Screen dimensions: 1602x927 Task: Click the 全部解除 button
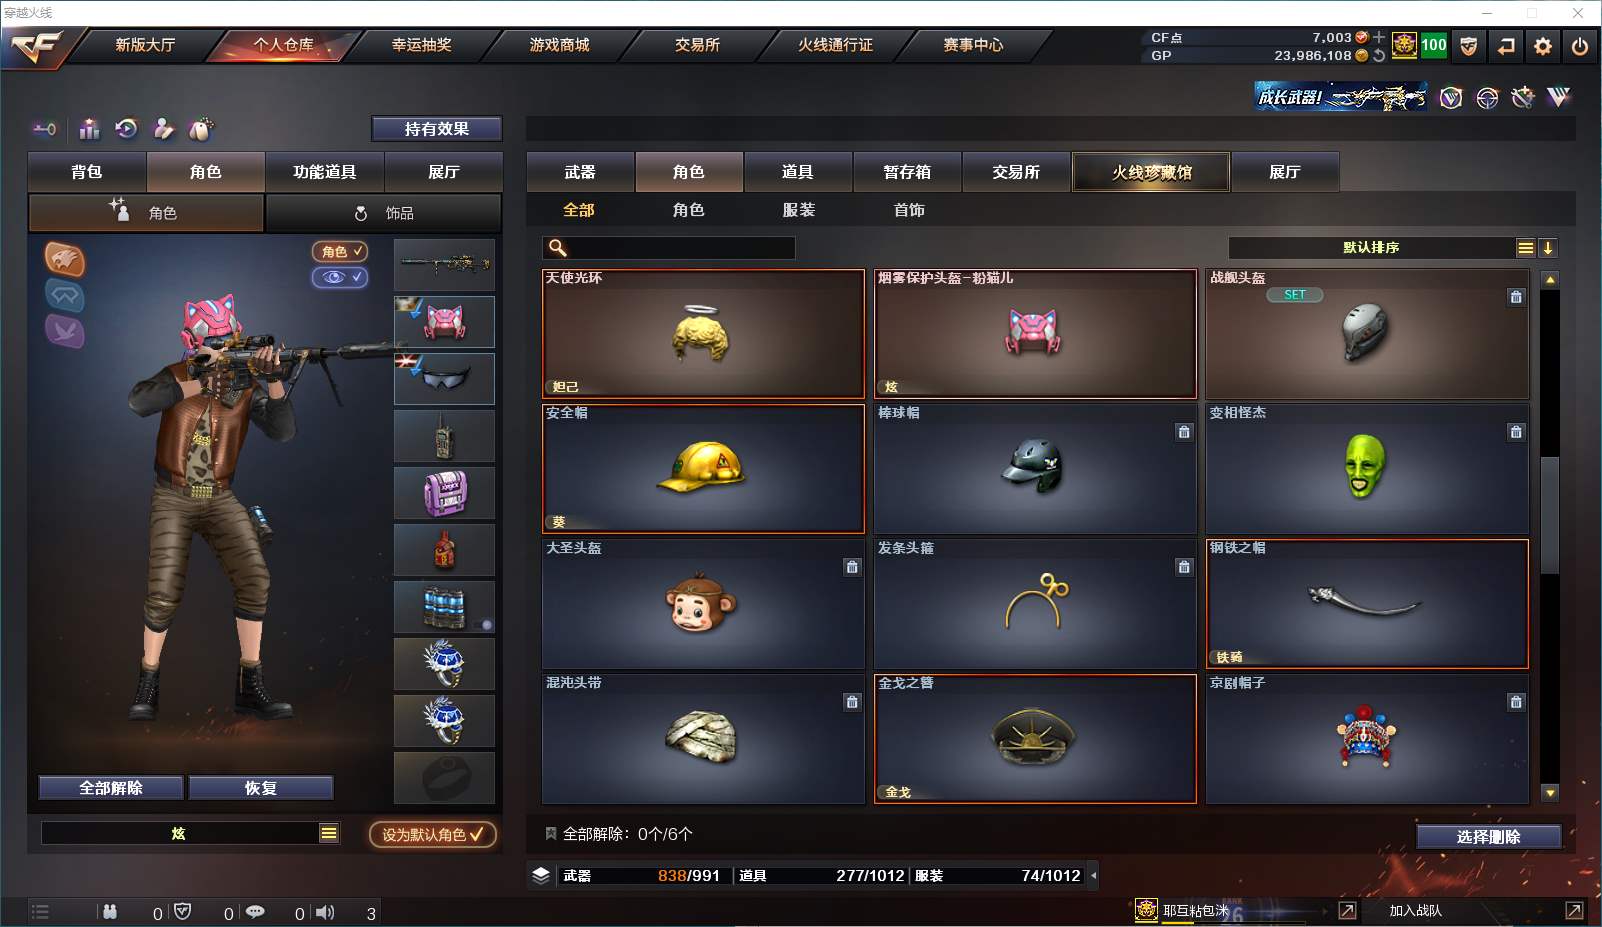(111, 788)
